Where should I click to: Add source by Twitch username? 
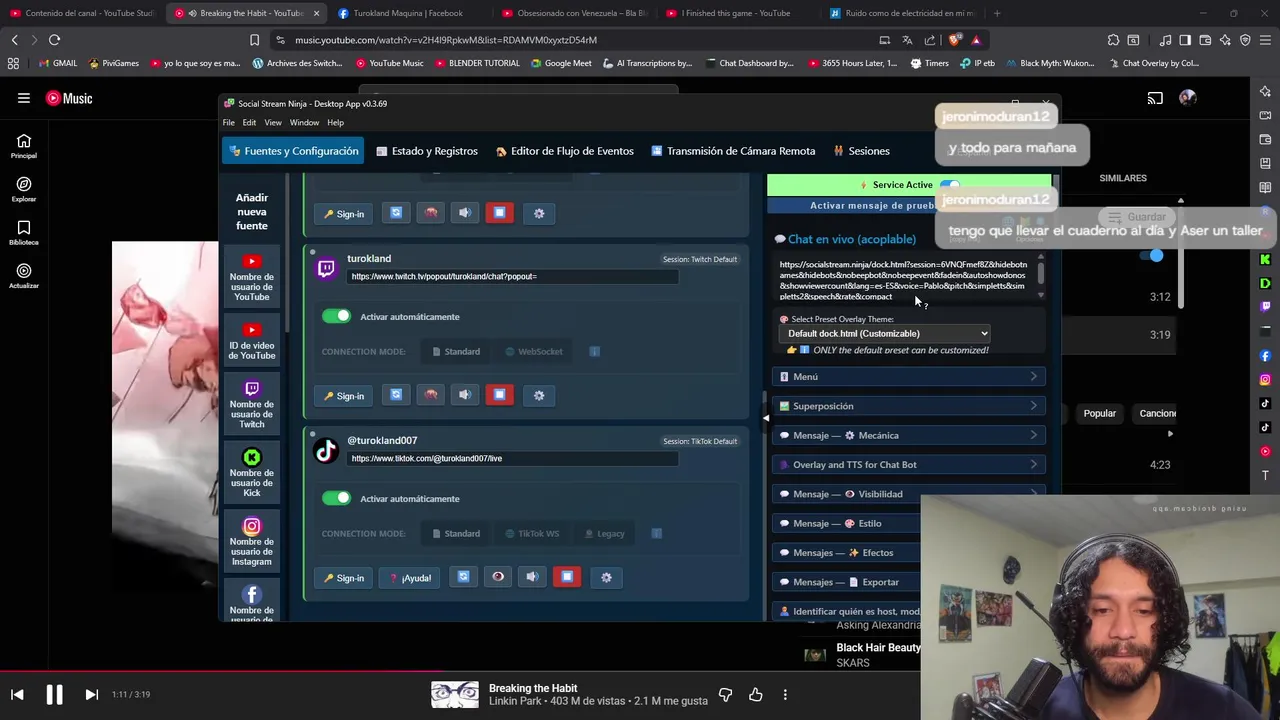pos(252,405)
